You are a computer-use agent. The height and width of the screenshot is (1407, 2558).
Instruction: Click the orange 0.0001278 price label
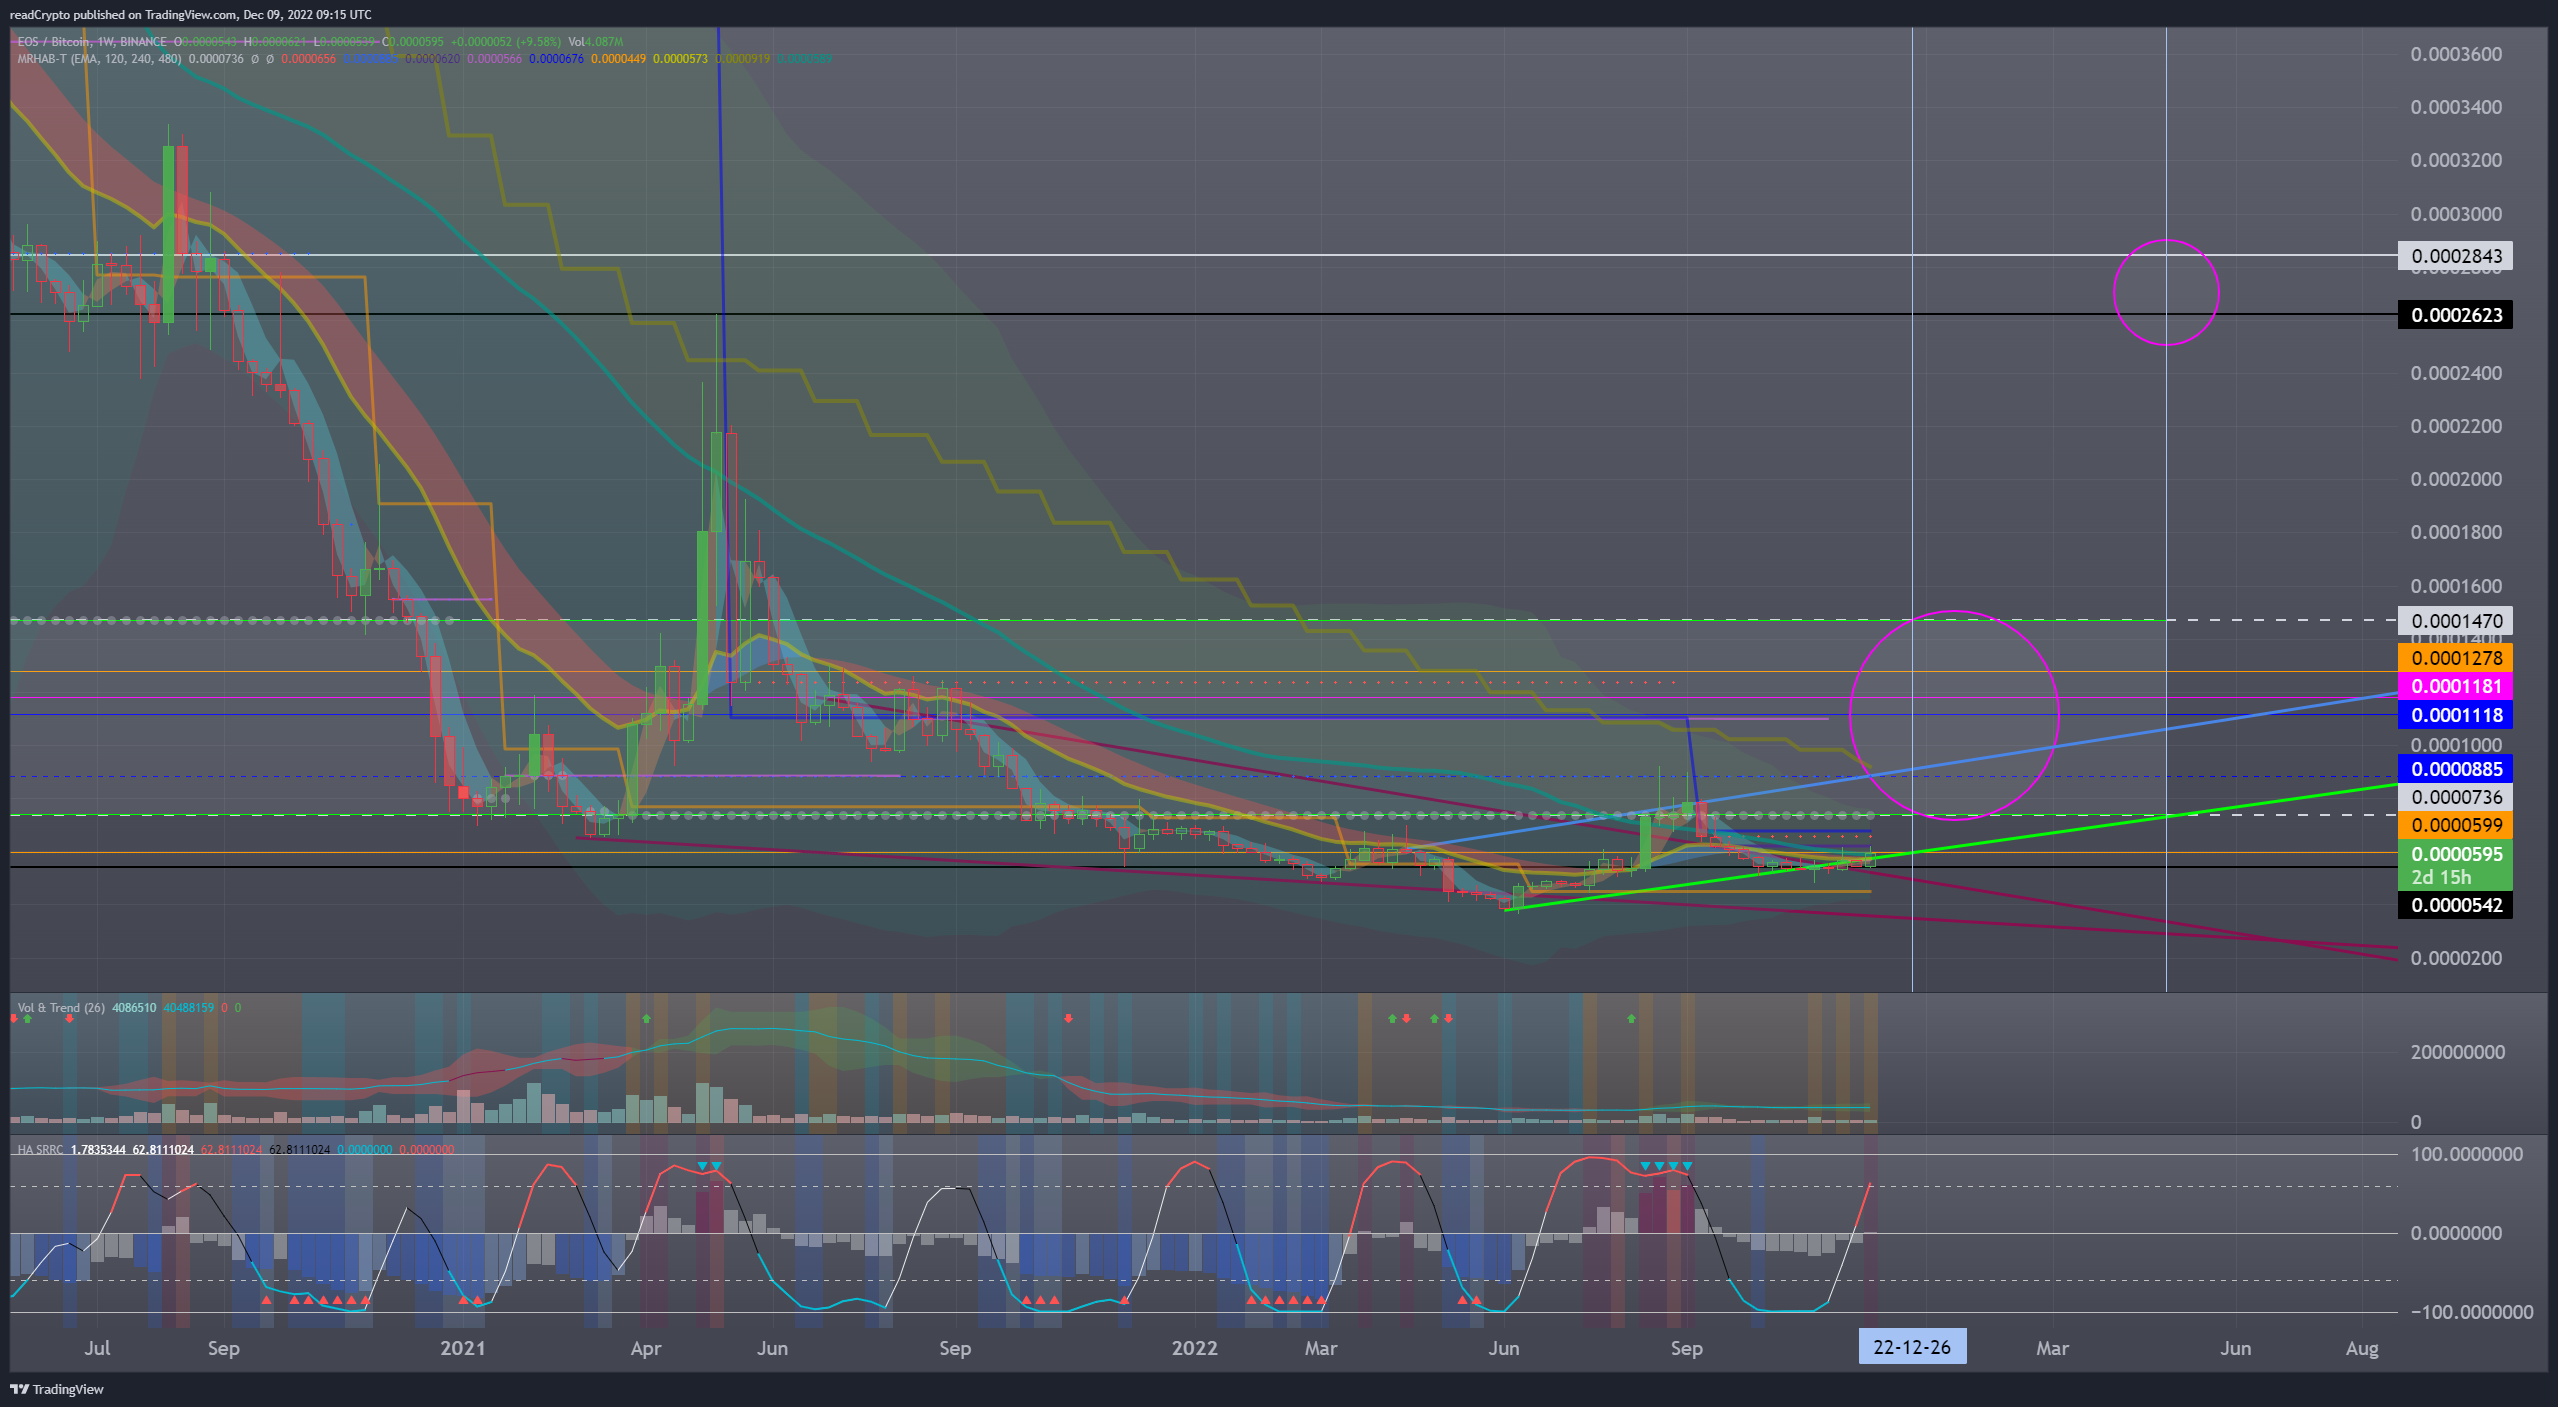(2455, 658)
